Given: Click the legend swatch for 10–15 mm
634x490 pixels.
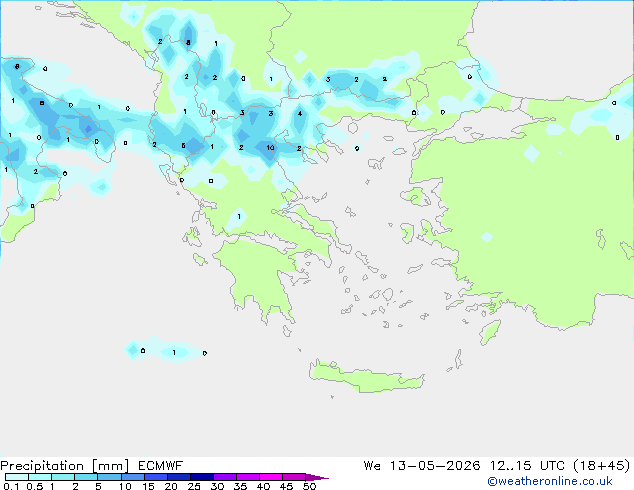Looking at the screenshot, I should coord(132,477).
